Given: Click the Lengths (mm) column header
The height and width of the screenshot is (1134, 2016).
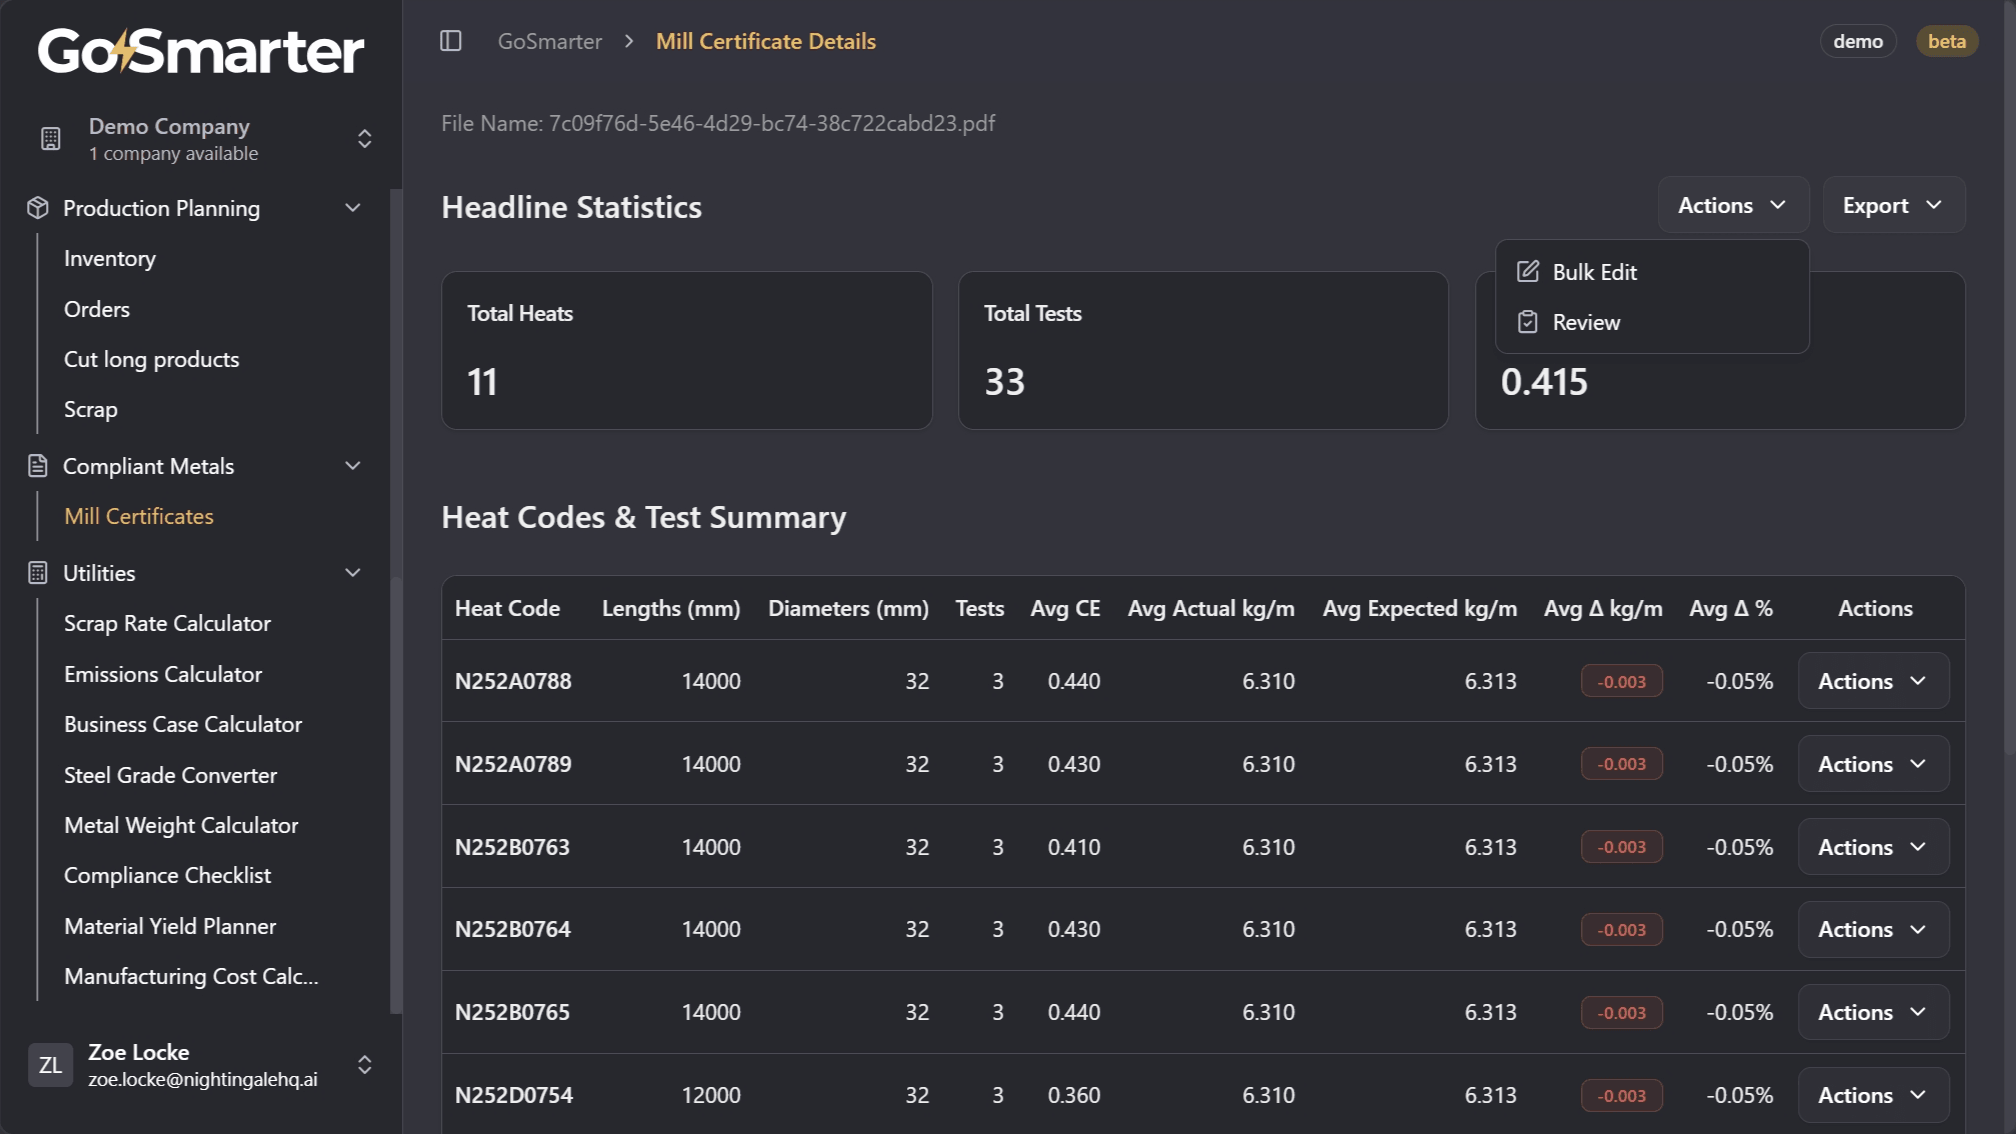Looking at the screenshot, I should (x=671, y=608).
